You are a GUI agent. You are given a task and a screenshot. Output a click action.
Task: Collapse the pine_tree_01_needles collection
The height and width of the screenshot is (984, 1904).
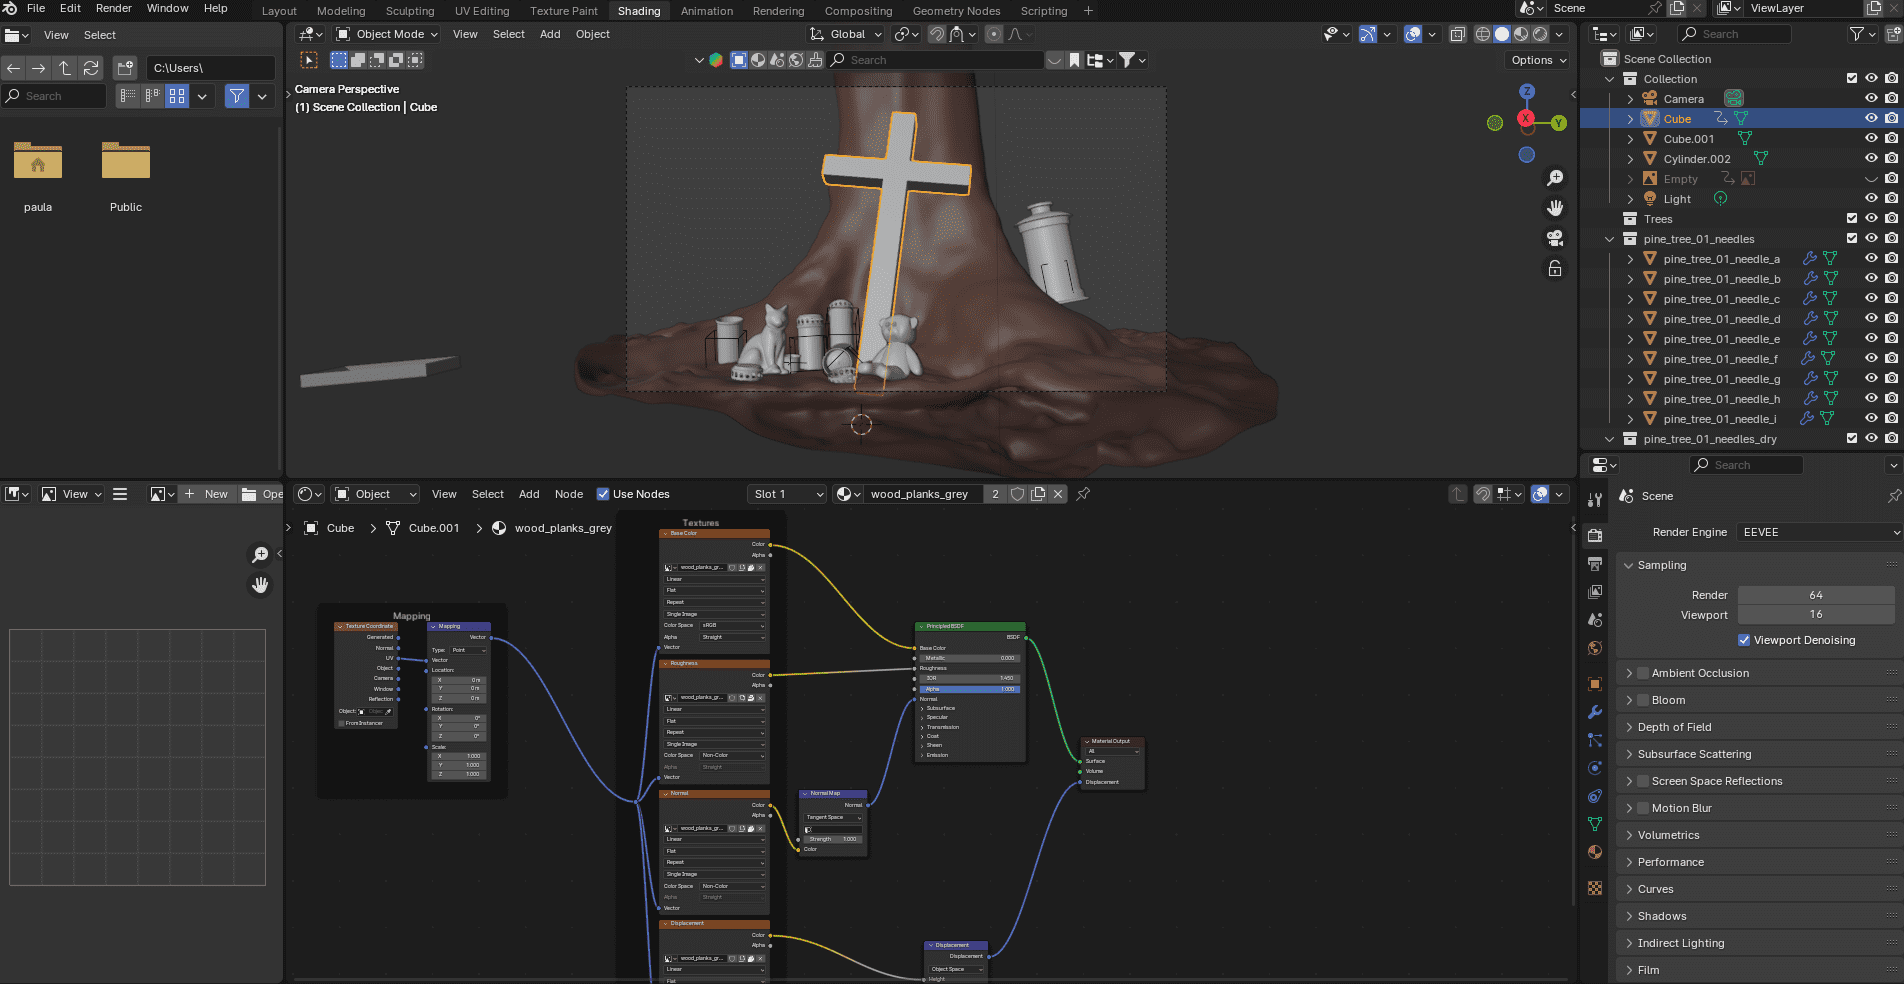pos(1609,239)
